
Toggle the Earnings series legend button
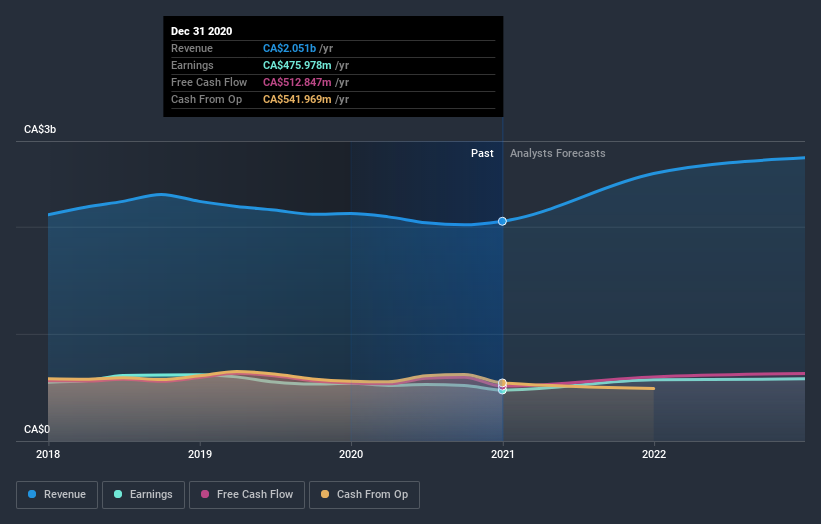coord(143,495)
